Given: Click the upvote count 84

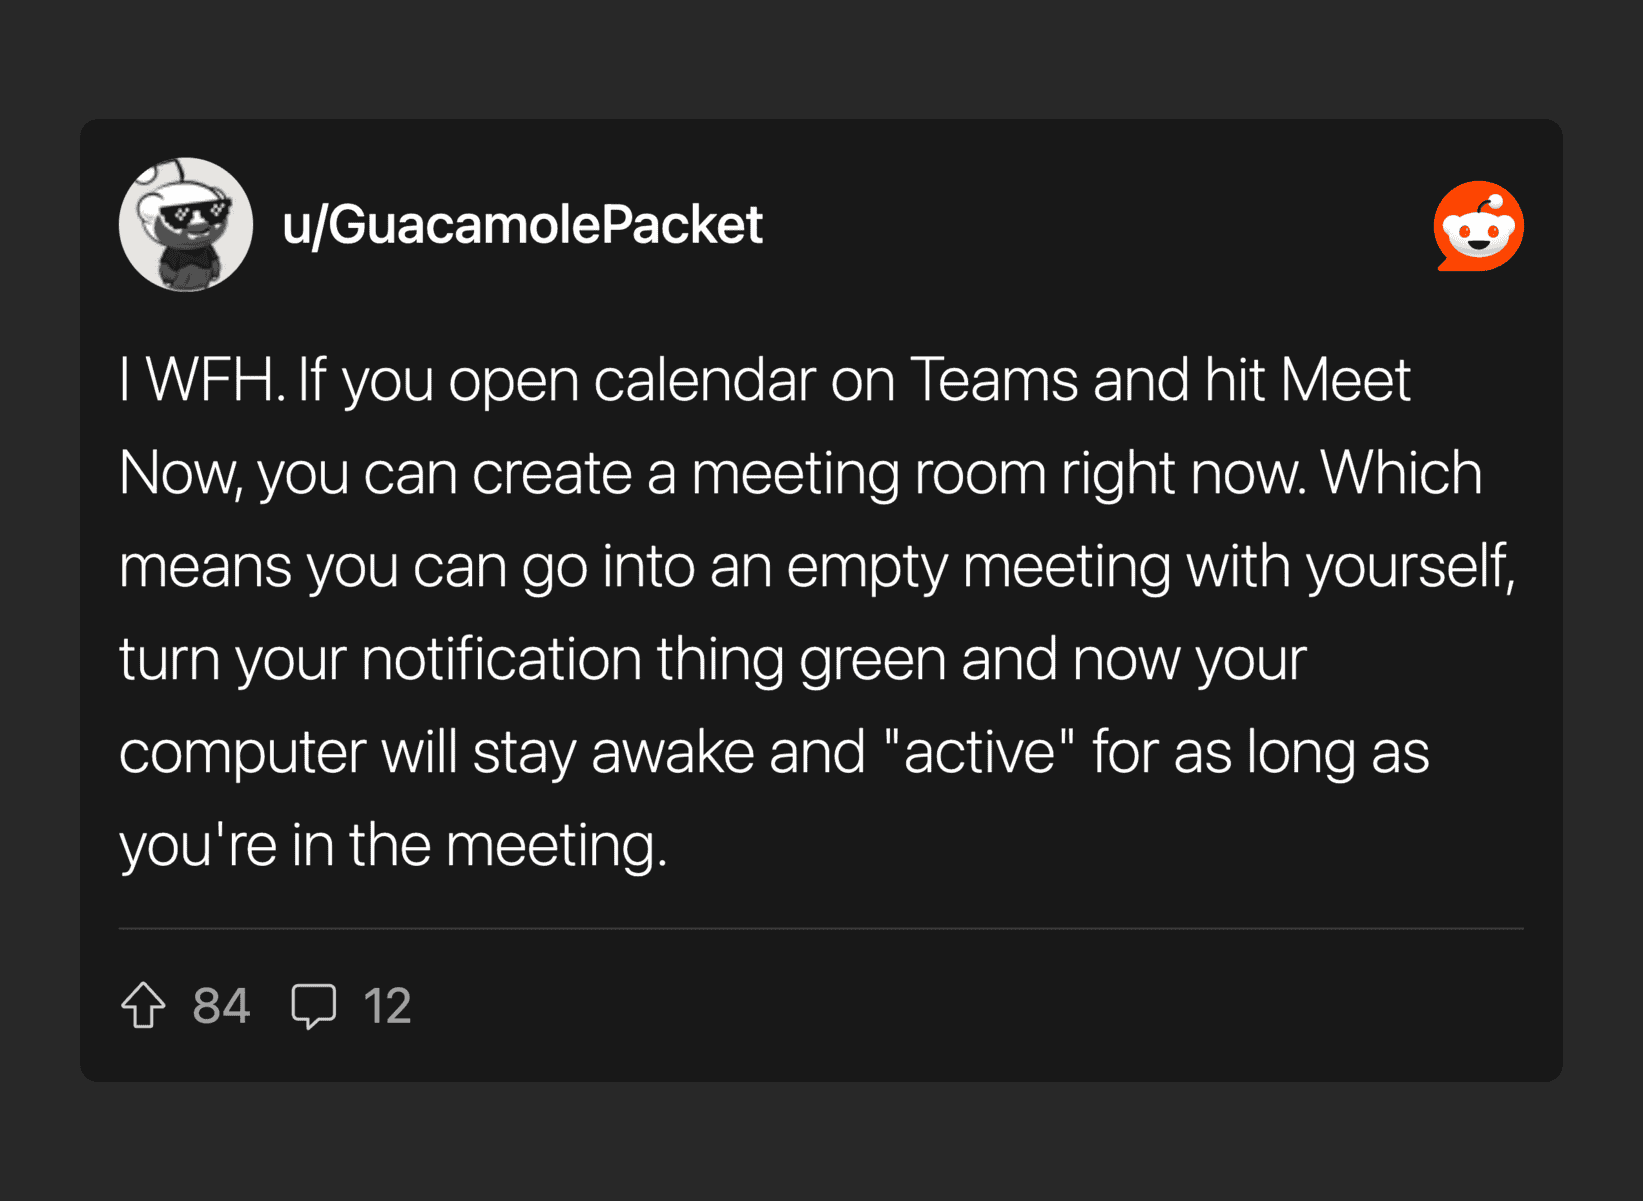Looking at the screenshot, I should 221,1005.
